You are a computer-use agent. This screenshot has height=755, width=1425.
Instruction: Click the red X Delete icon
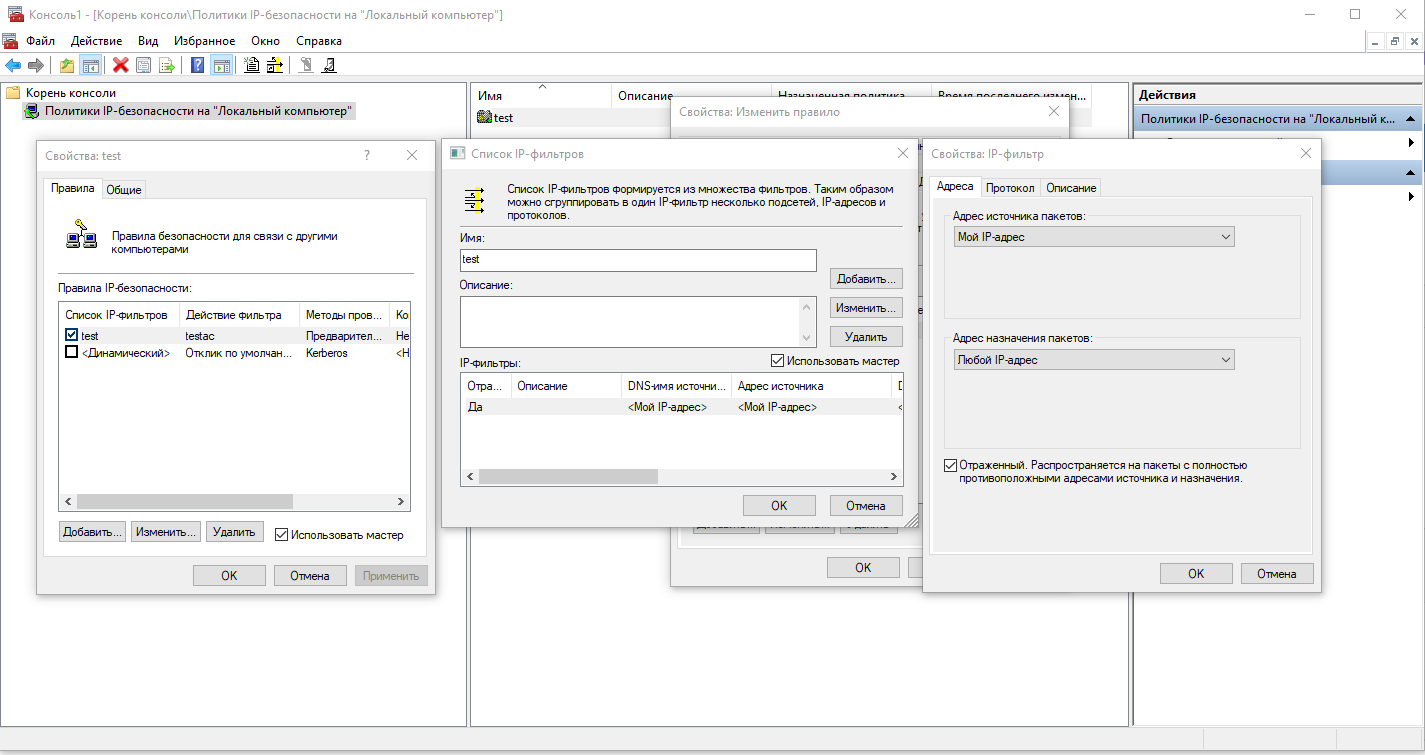pyautogui.click(x=120, y=66)
